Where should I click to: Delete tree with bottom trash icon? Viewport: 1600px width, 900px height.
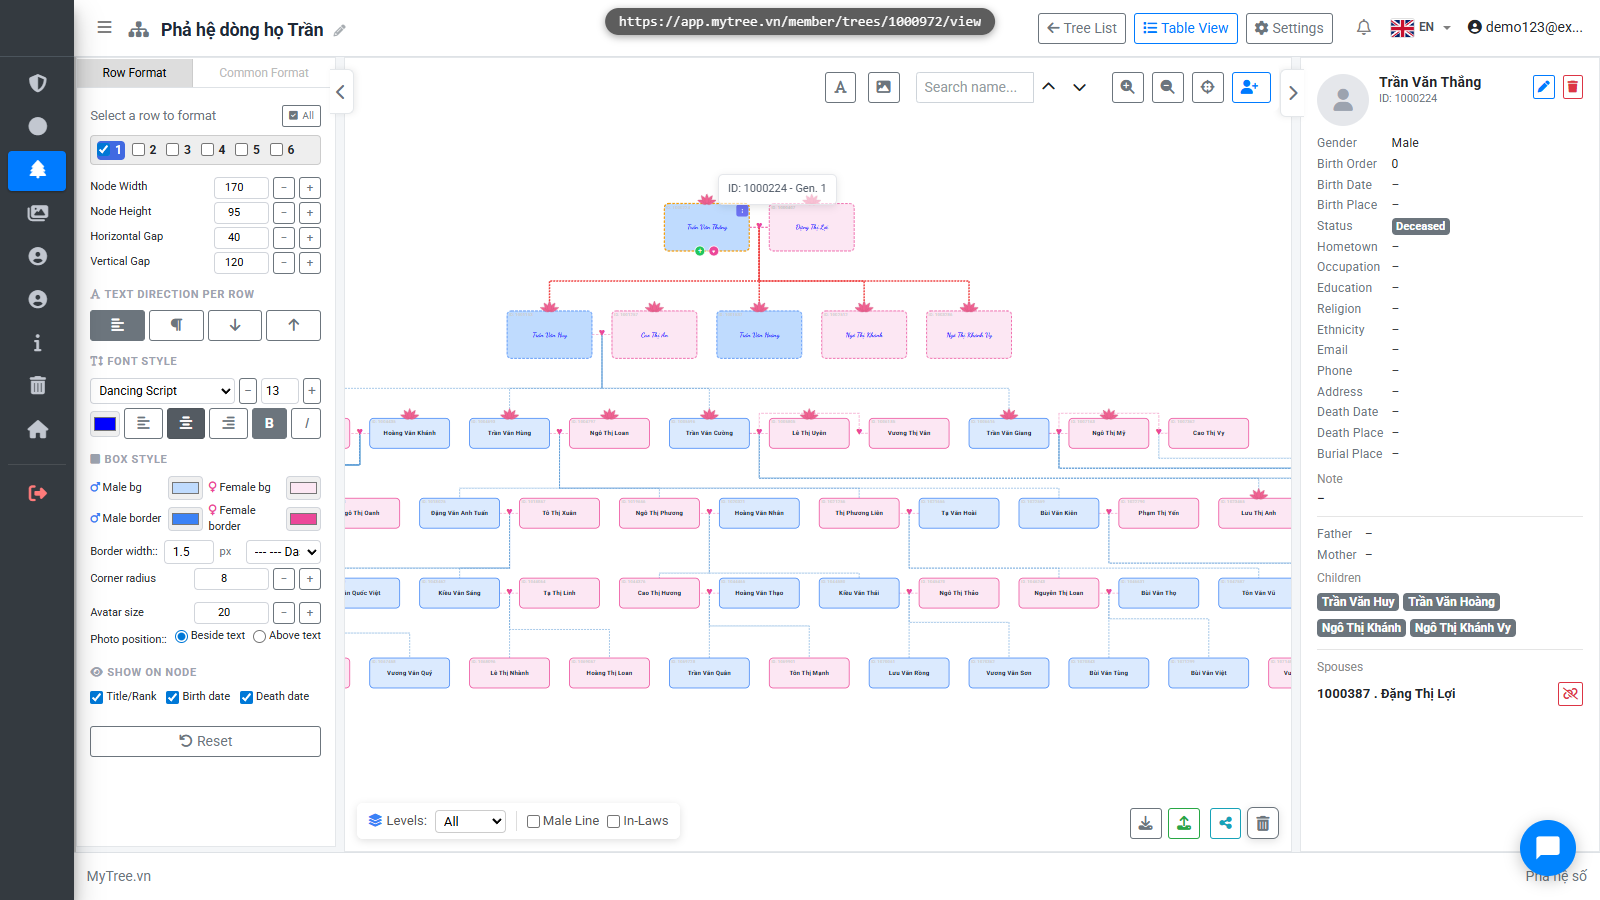1263,823
